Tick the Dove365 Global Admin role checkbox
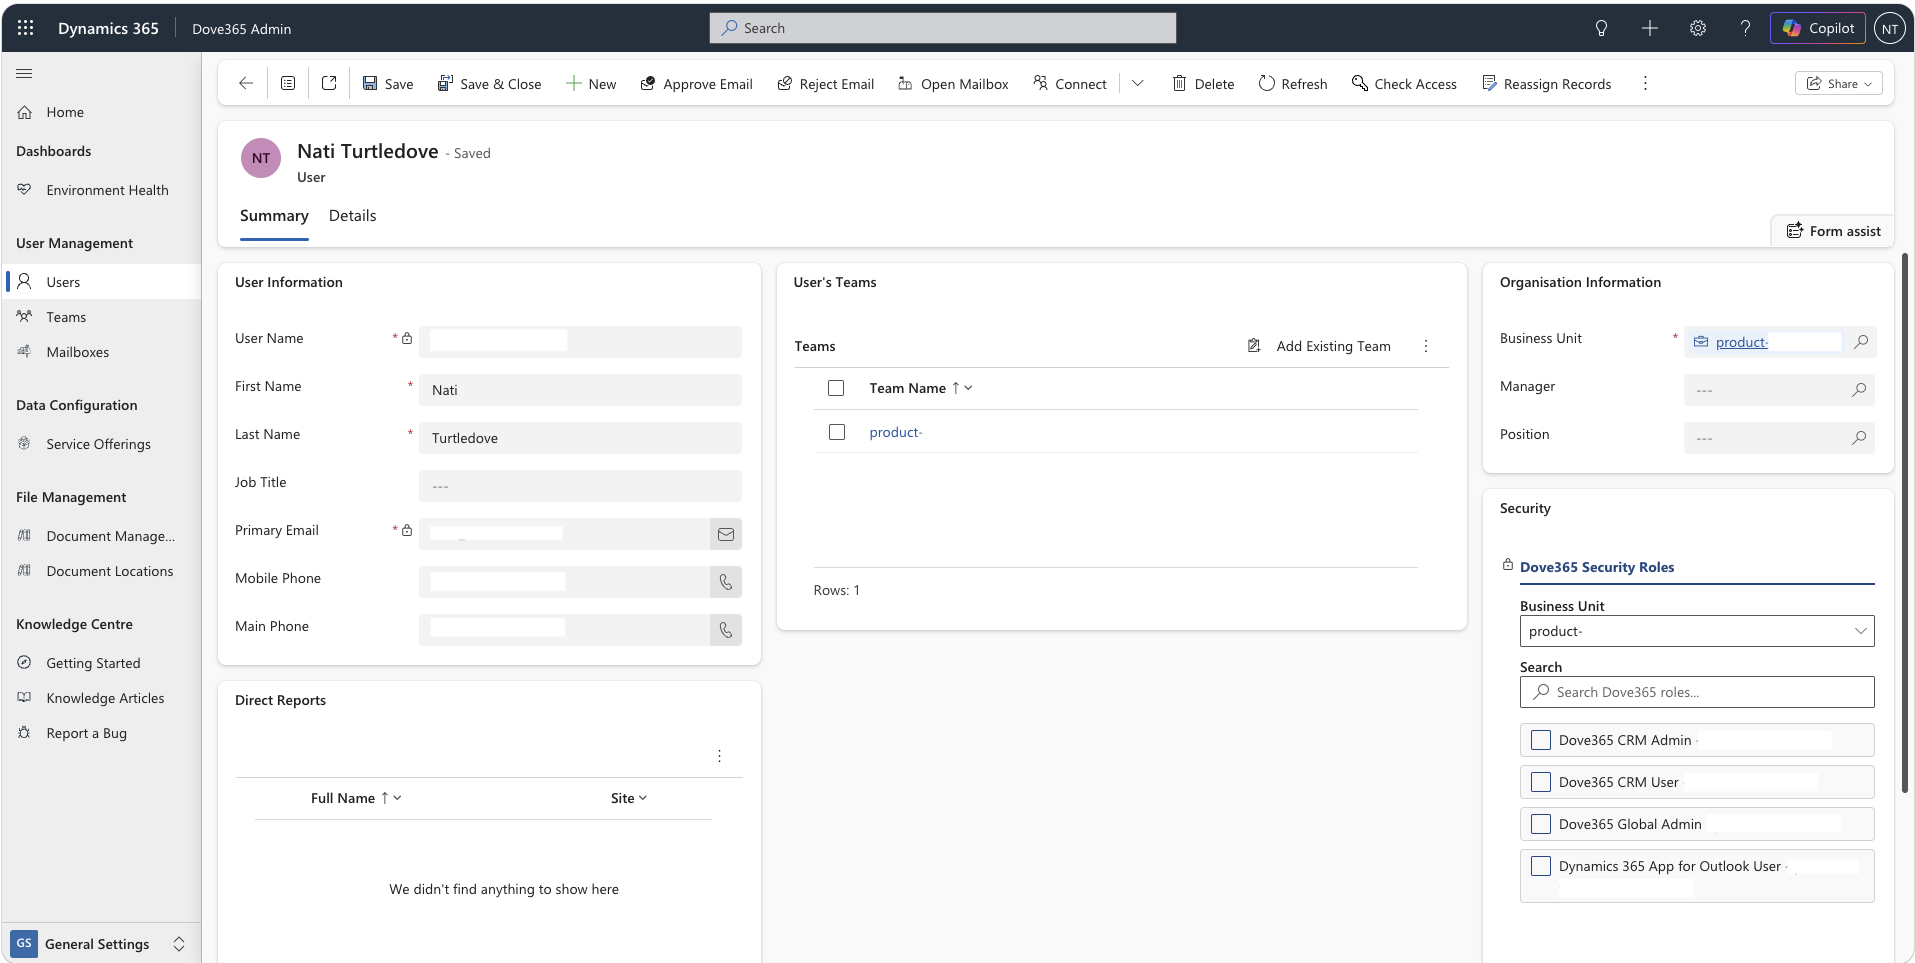This screenshot has width=1915, height=963. point(1541,824)
